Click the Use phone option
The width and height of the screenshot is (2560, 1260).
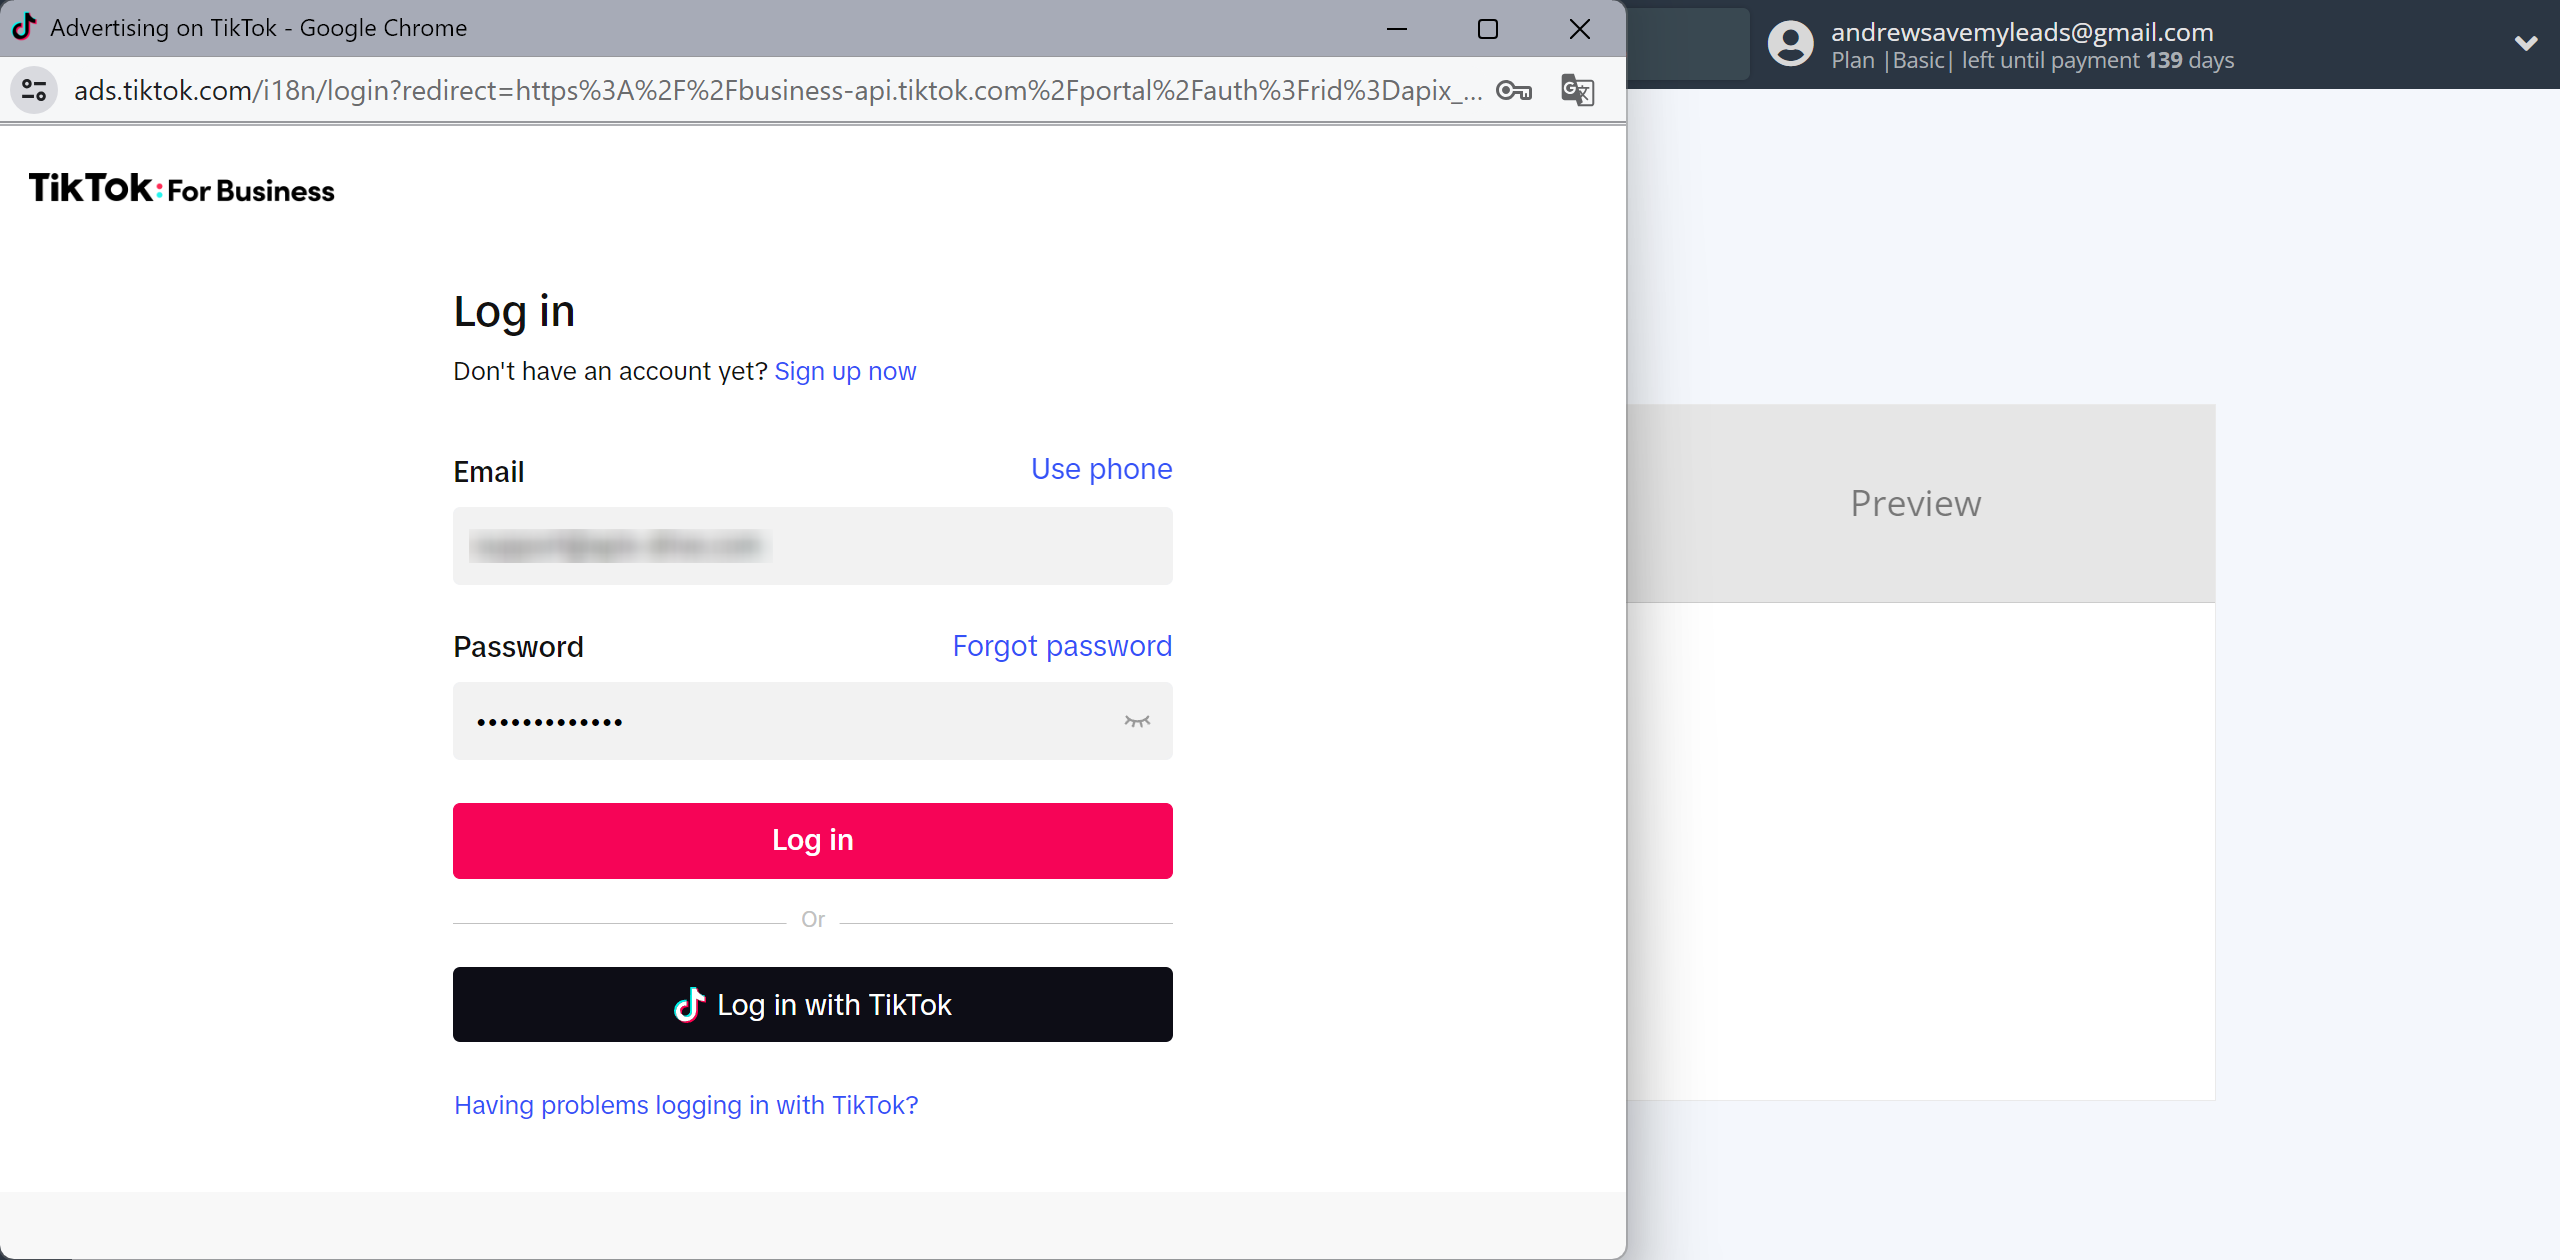click(x=1100, y=468)
